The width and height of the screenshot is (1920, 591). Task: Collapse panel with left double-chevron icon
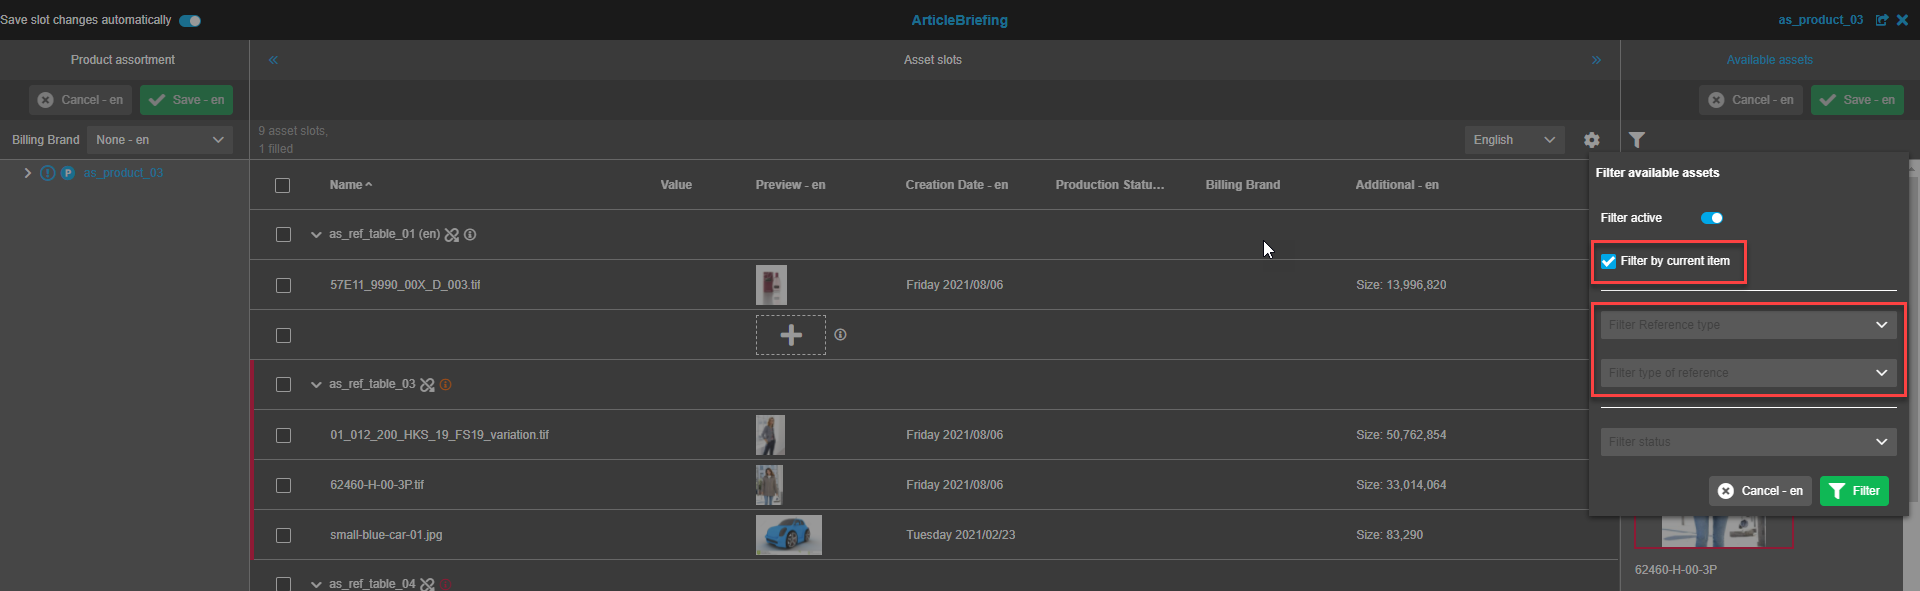coord(273,60)
